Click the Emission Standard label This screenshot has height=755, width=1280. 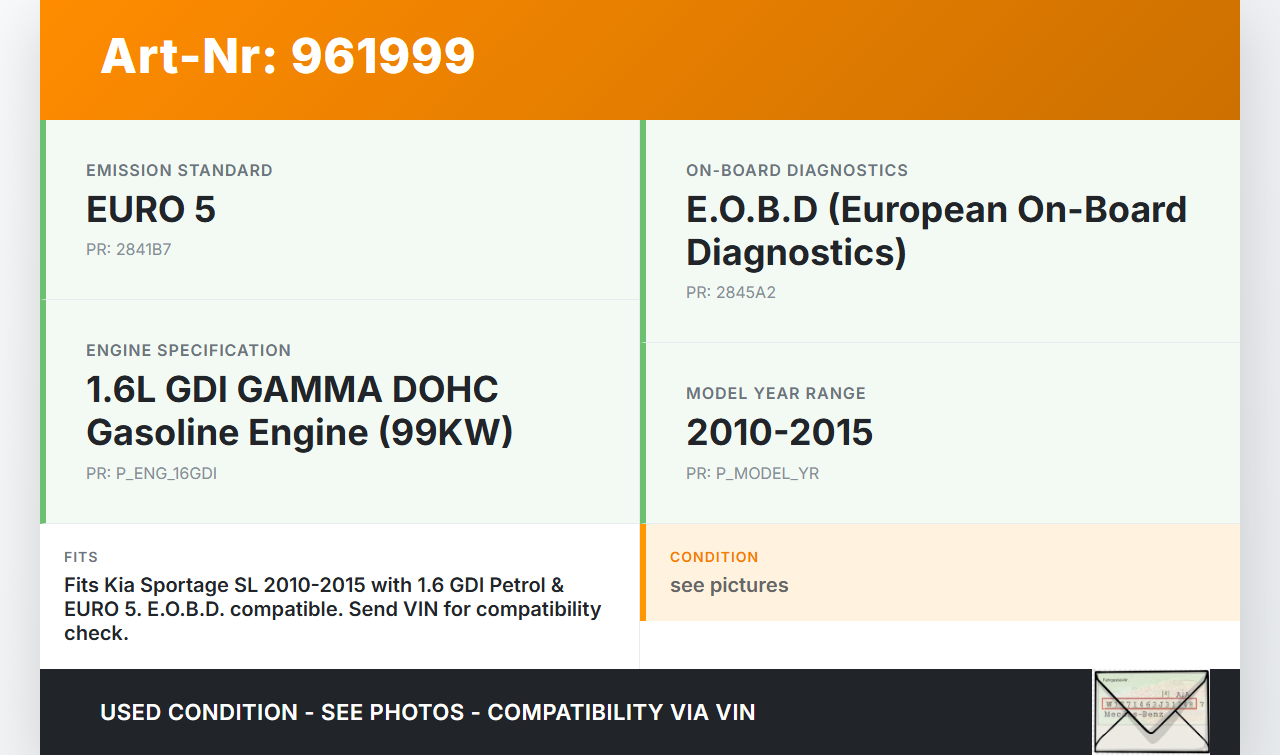179,170
